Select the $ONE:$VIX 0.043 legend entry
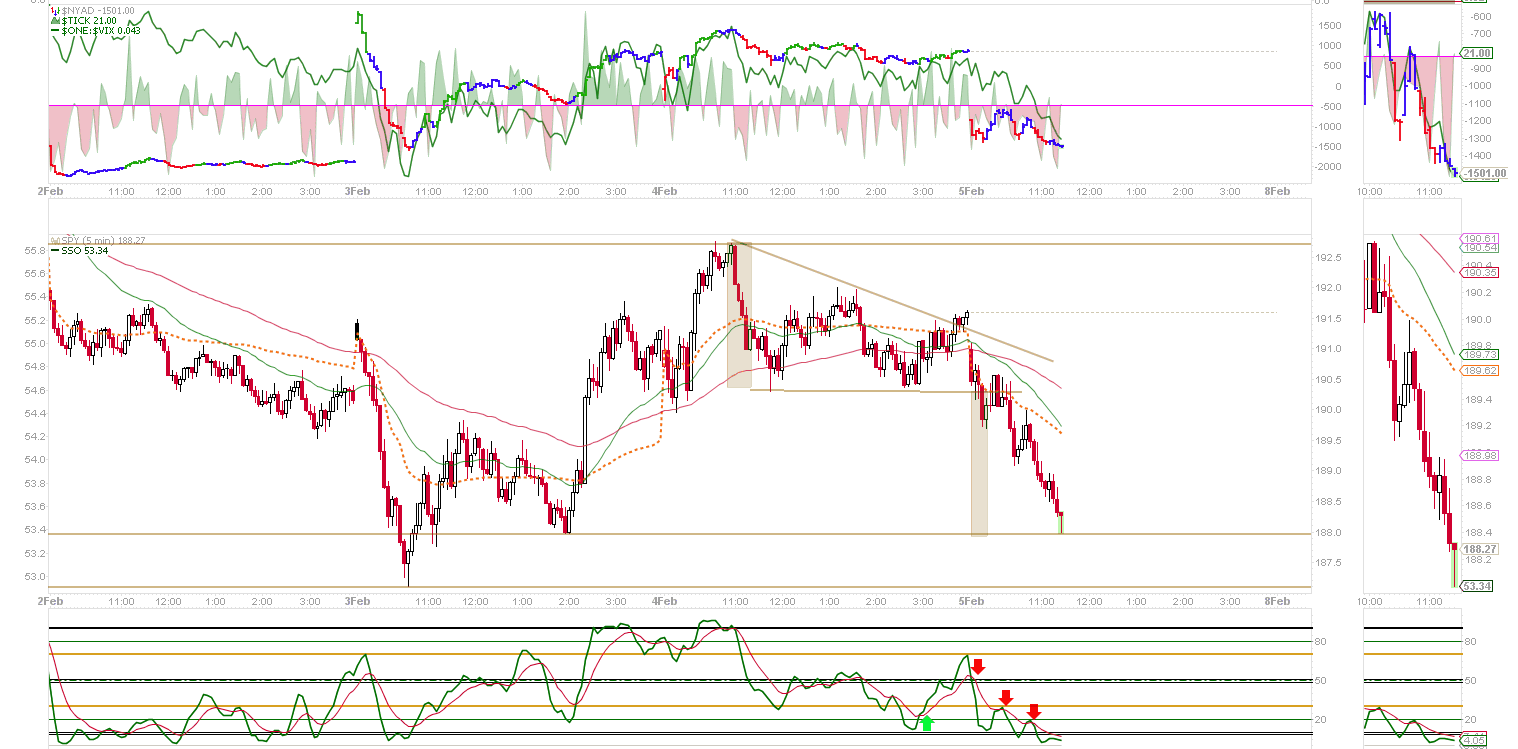 [x=95, y=30]
